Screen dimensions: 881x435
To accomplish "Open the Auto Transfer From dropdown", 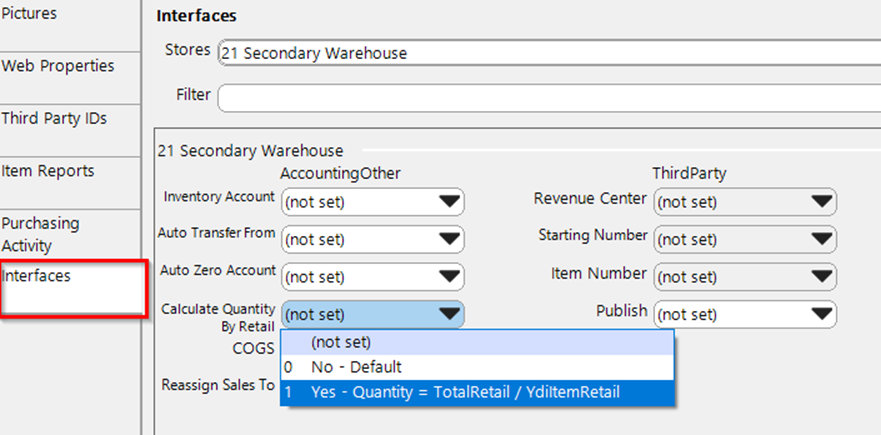I will pos(372,239).
